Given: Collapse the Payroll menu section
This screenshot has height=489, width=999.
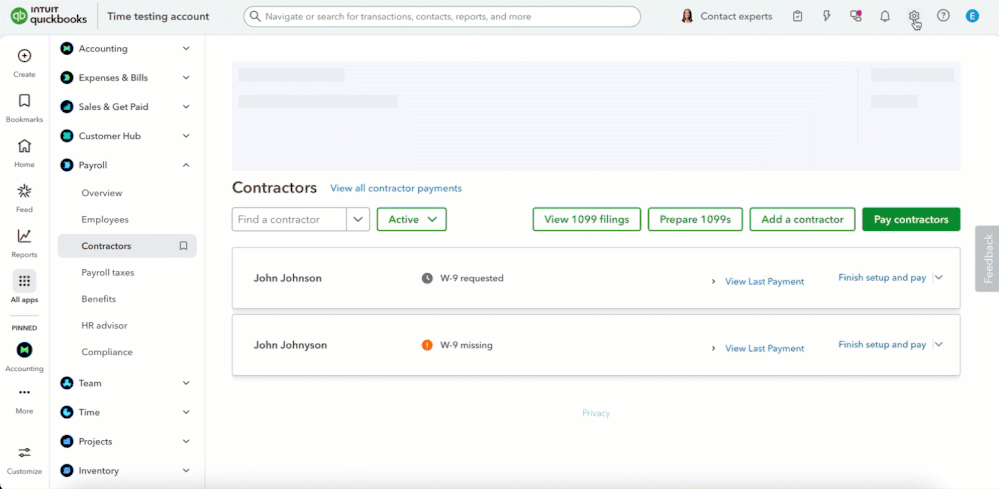Looking at the screenshot, I should coord(186,165).
